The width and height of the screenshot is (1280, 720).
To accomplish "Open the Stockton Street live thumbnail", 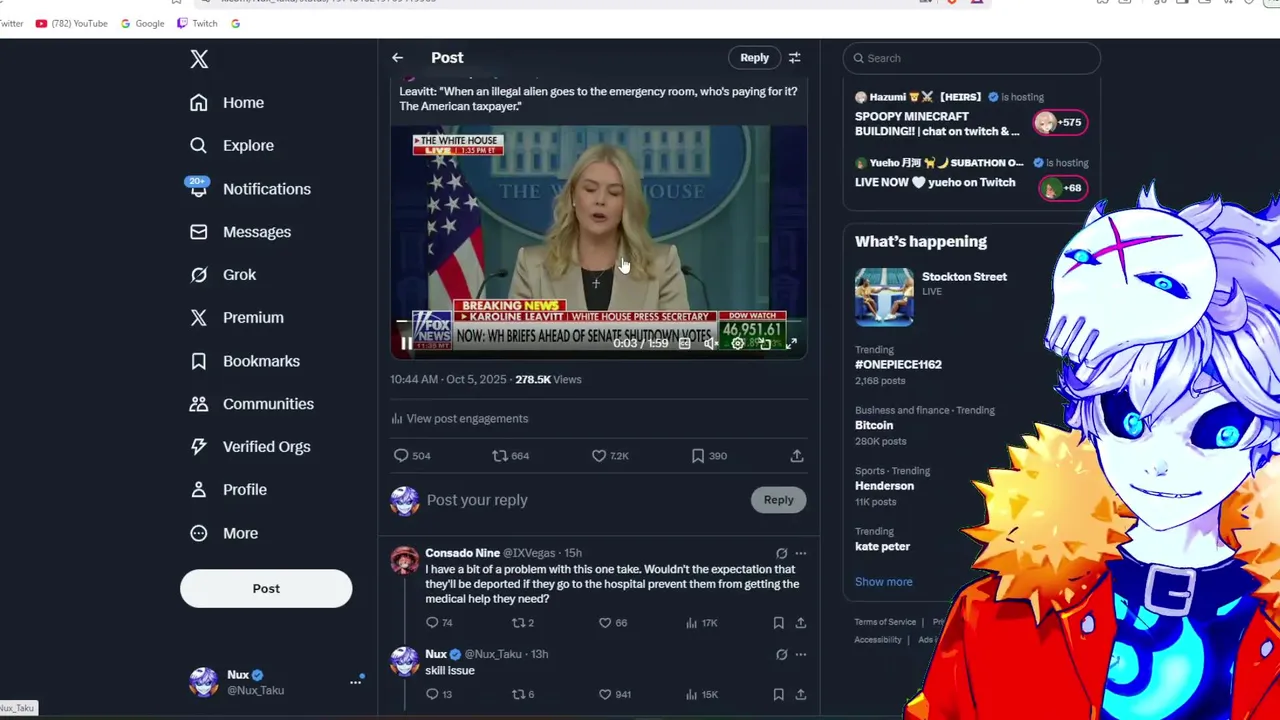I will click(x=884, y=296).
